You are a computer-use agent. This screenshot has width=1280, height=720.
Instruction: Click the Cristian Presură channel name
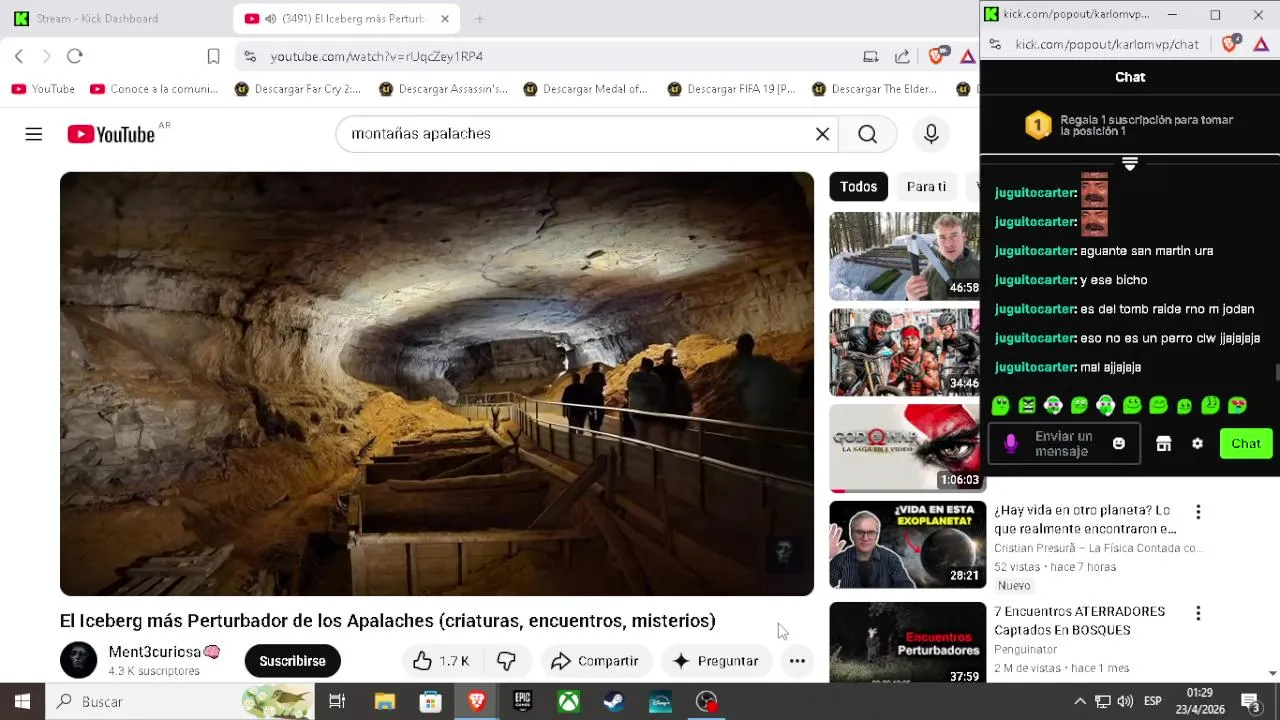pyautogui.click(x=1097, y=548)
